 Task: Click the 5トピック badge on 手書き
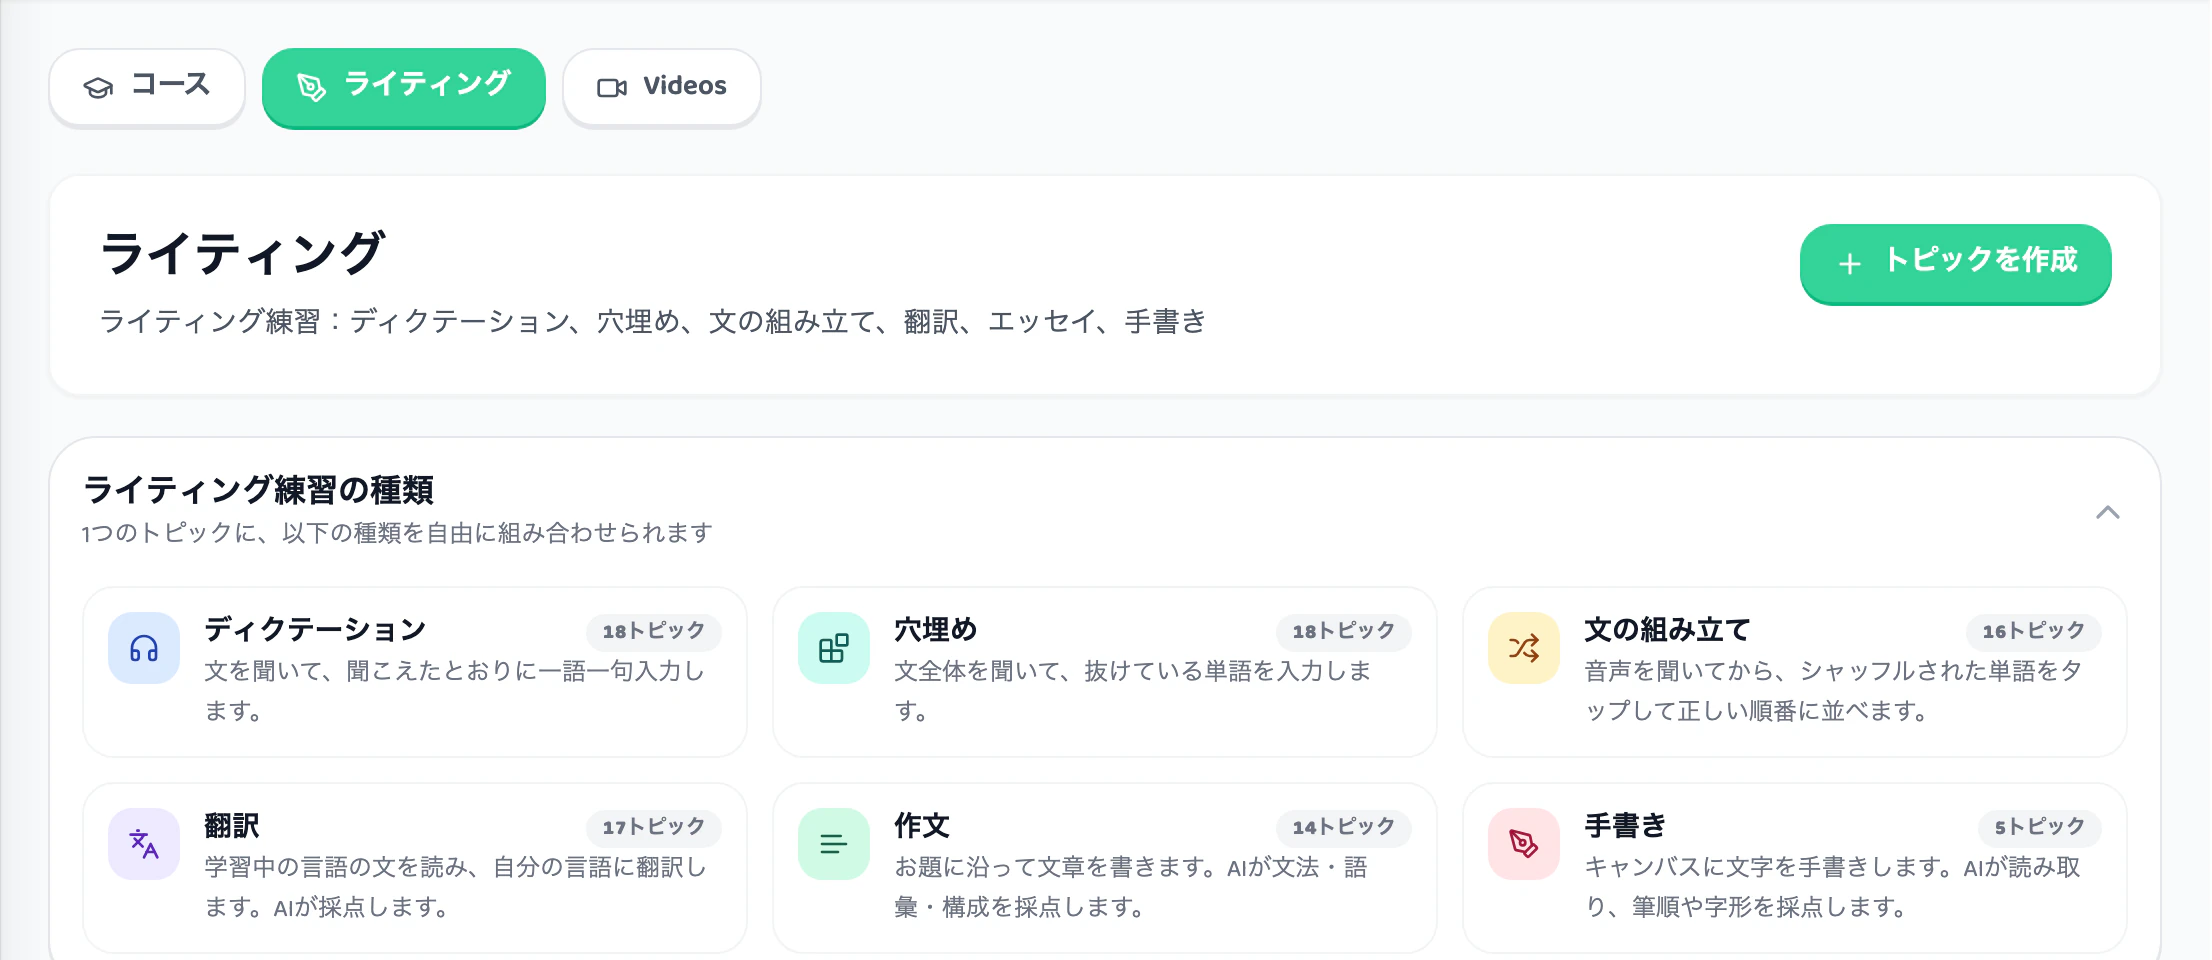(2040, 827)
